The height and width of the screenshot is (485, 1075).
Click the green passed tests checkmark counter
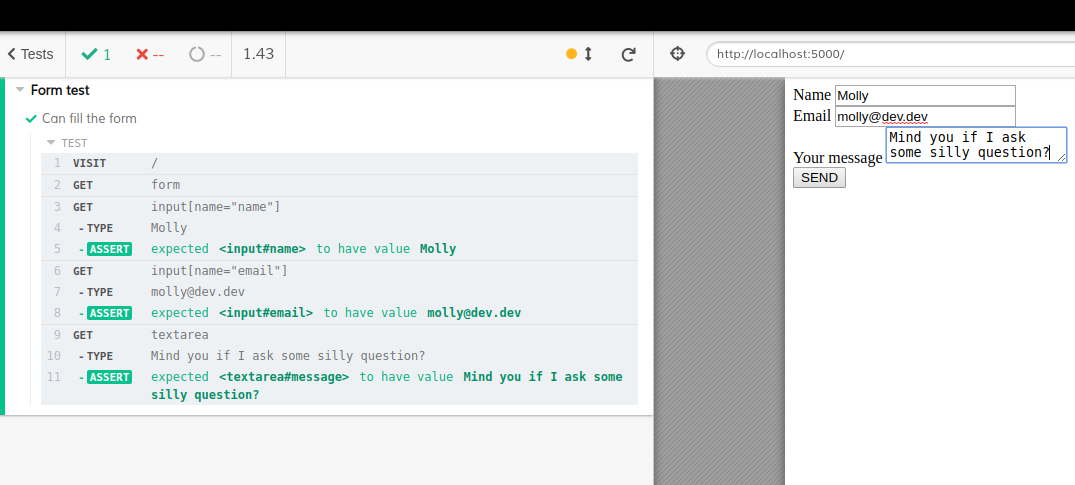(96, 54)
